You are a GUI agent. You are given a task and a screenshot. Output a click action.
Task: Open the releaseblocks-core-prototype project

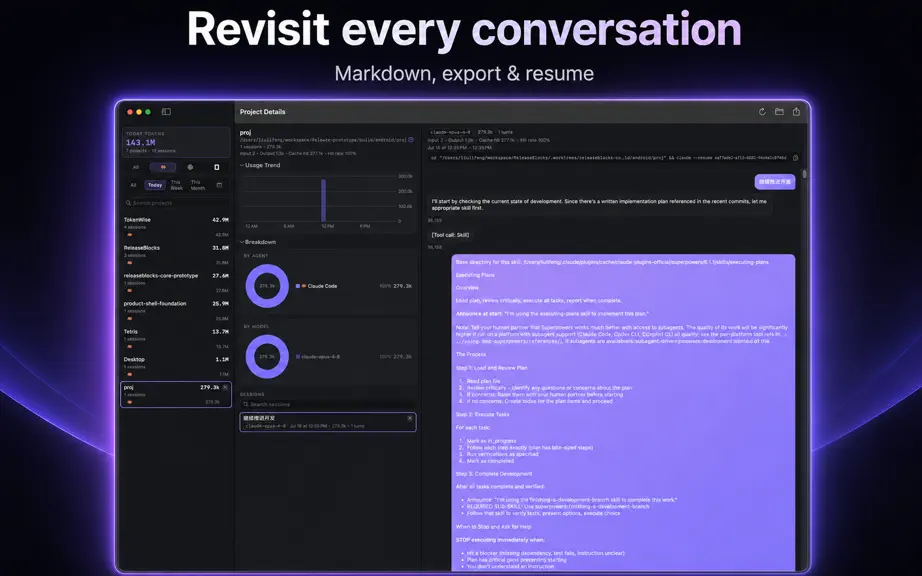(176, 283)
